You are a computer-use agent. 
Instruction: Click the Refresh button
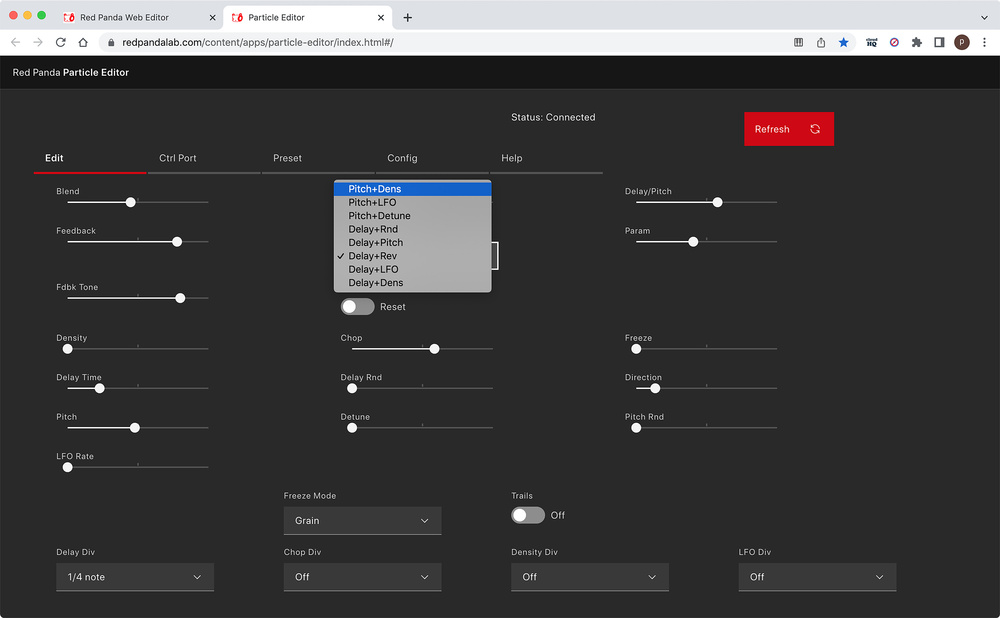[x=788, y=129]
